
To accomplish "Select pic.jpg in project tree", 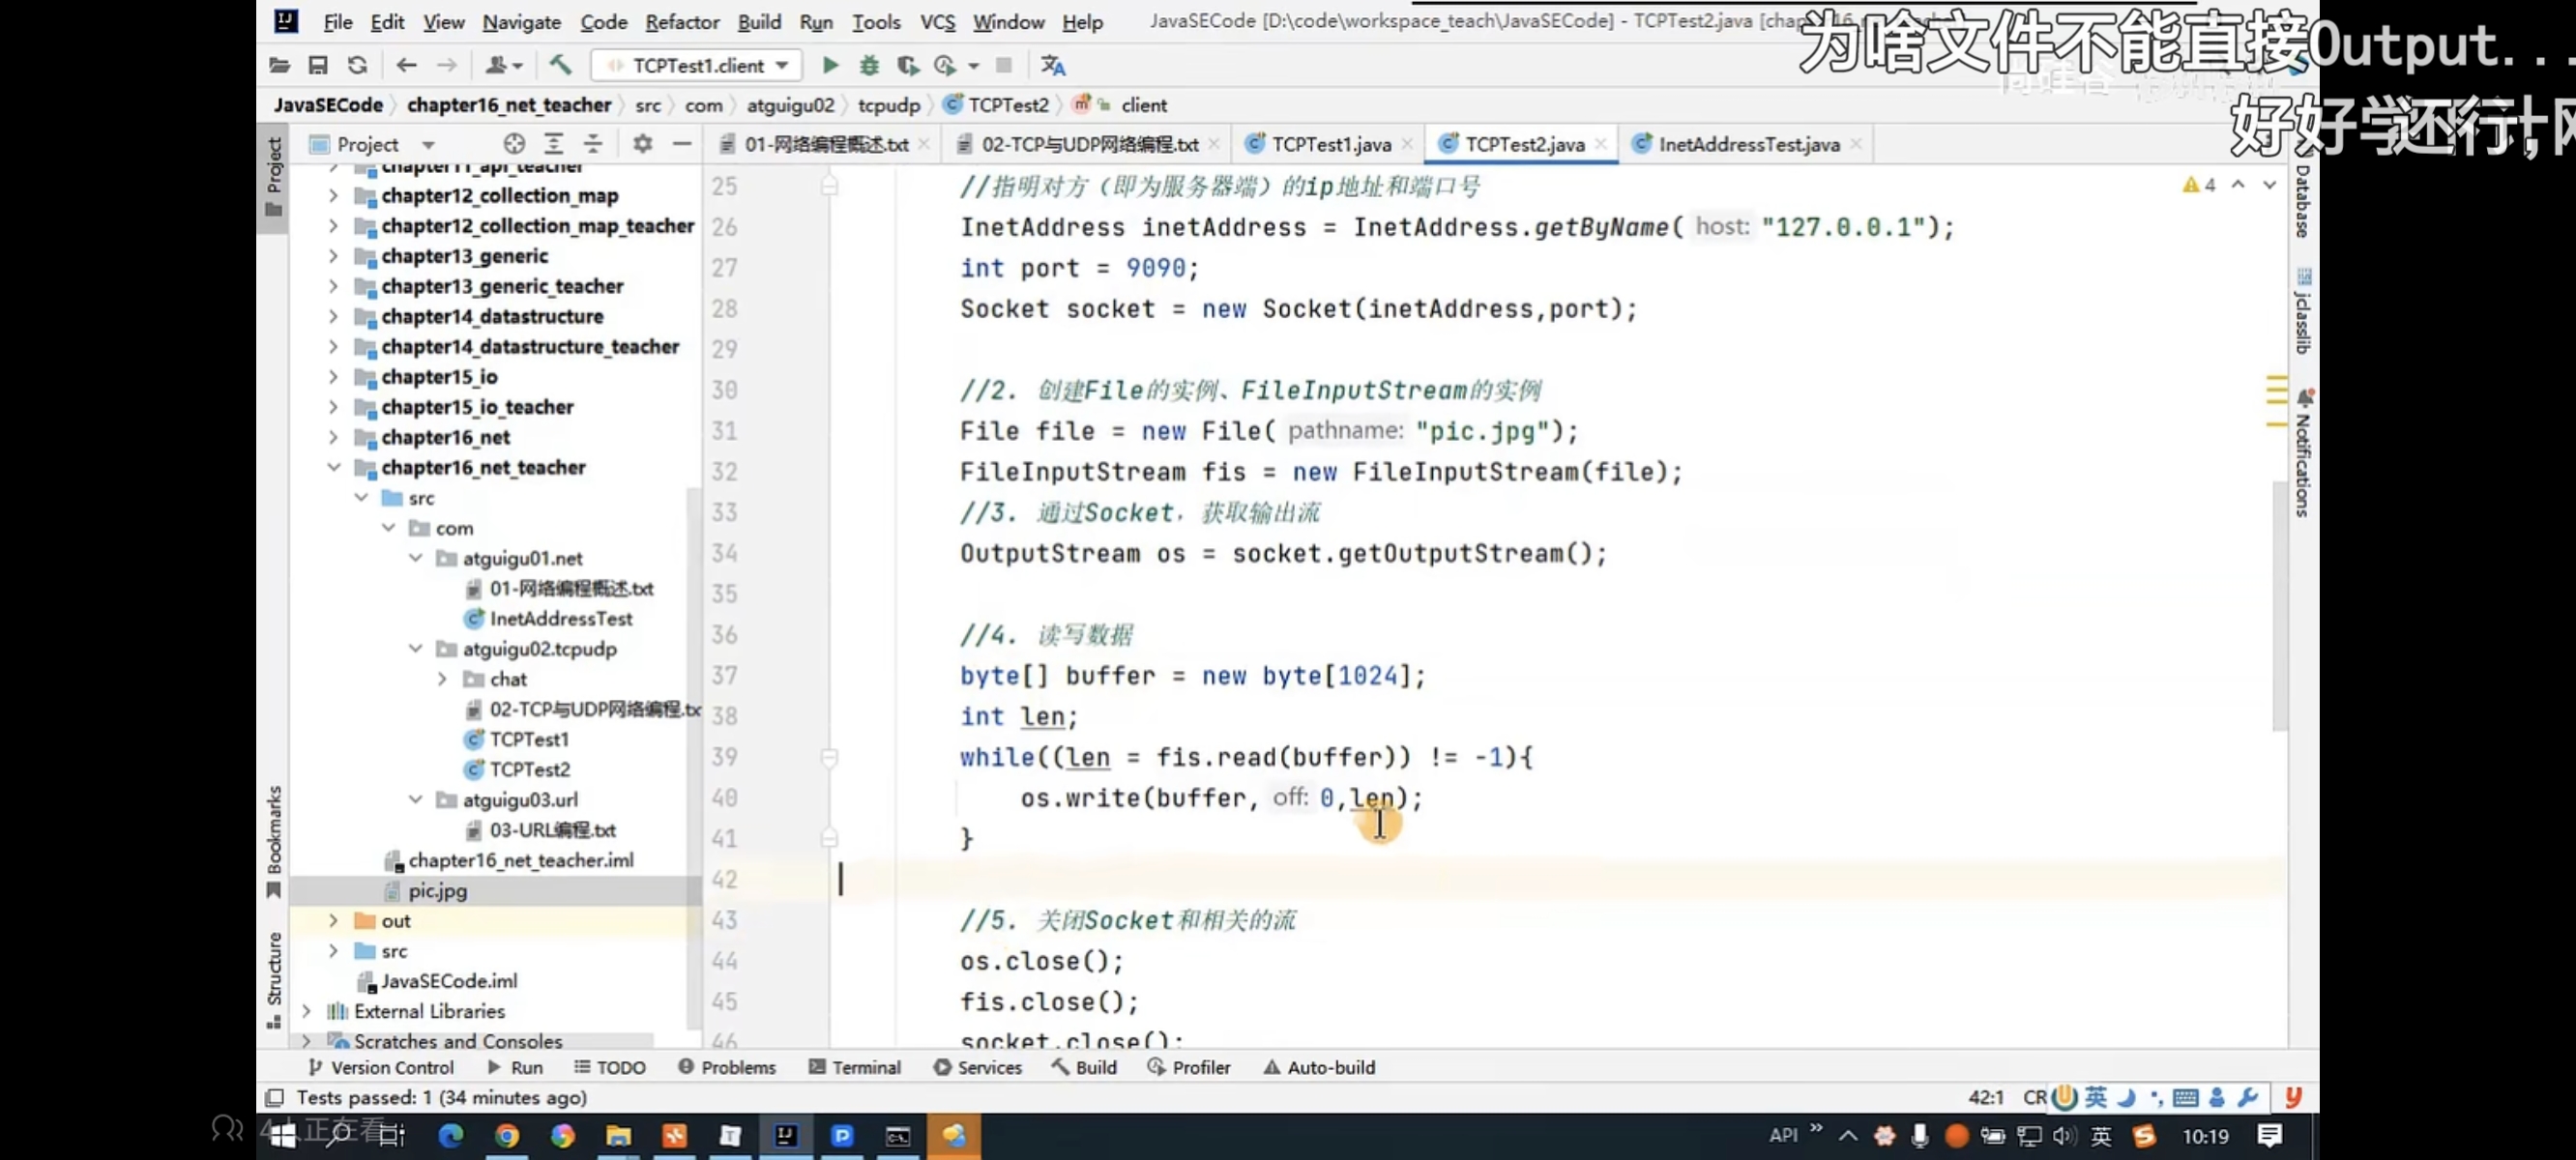I will click(x=437, y=890).
